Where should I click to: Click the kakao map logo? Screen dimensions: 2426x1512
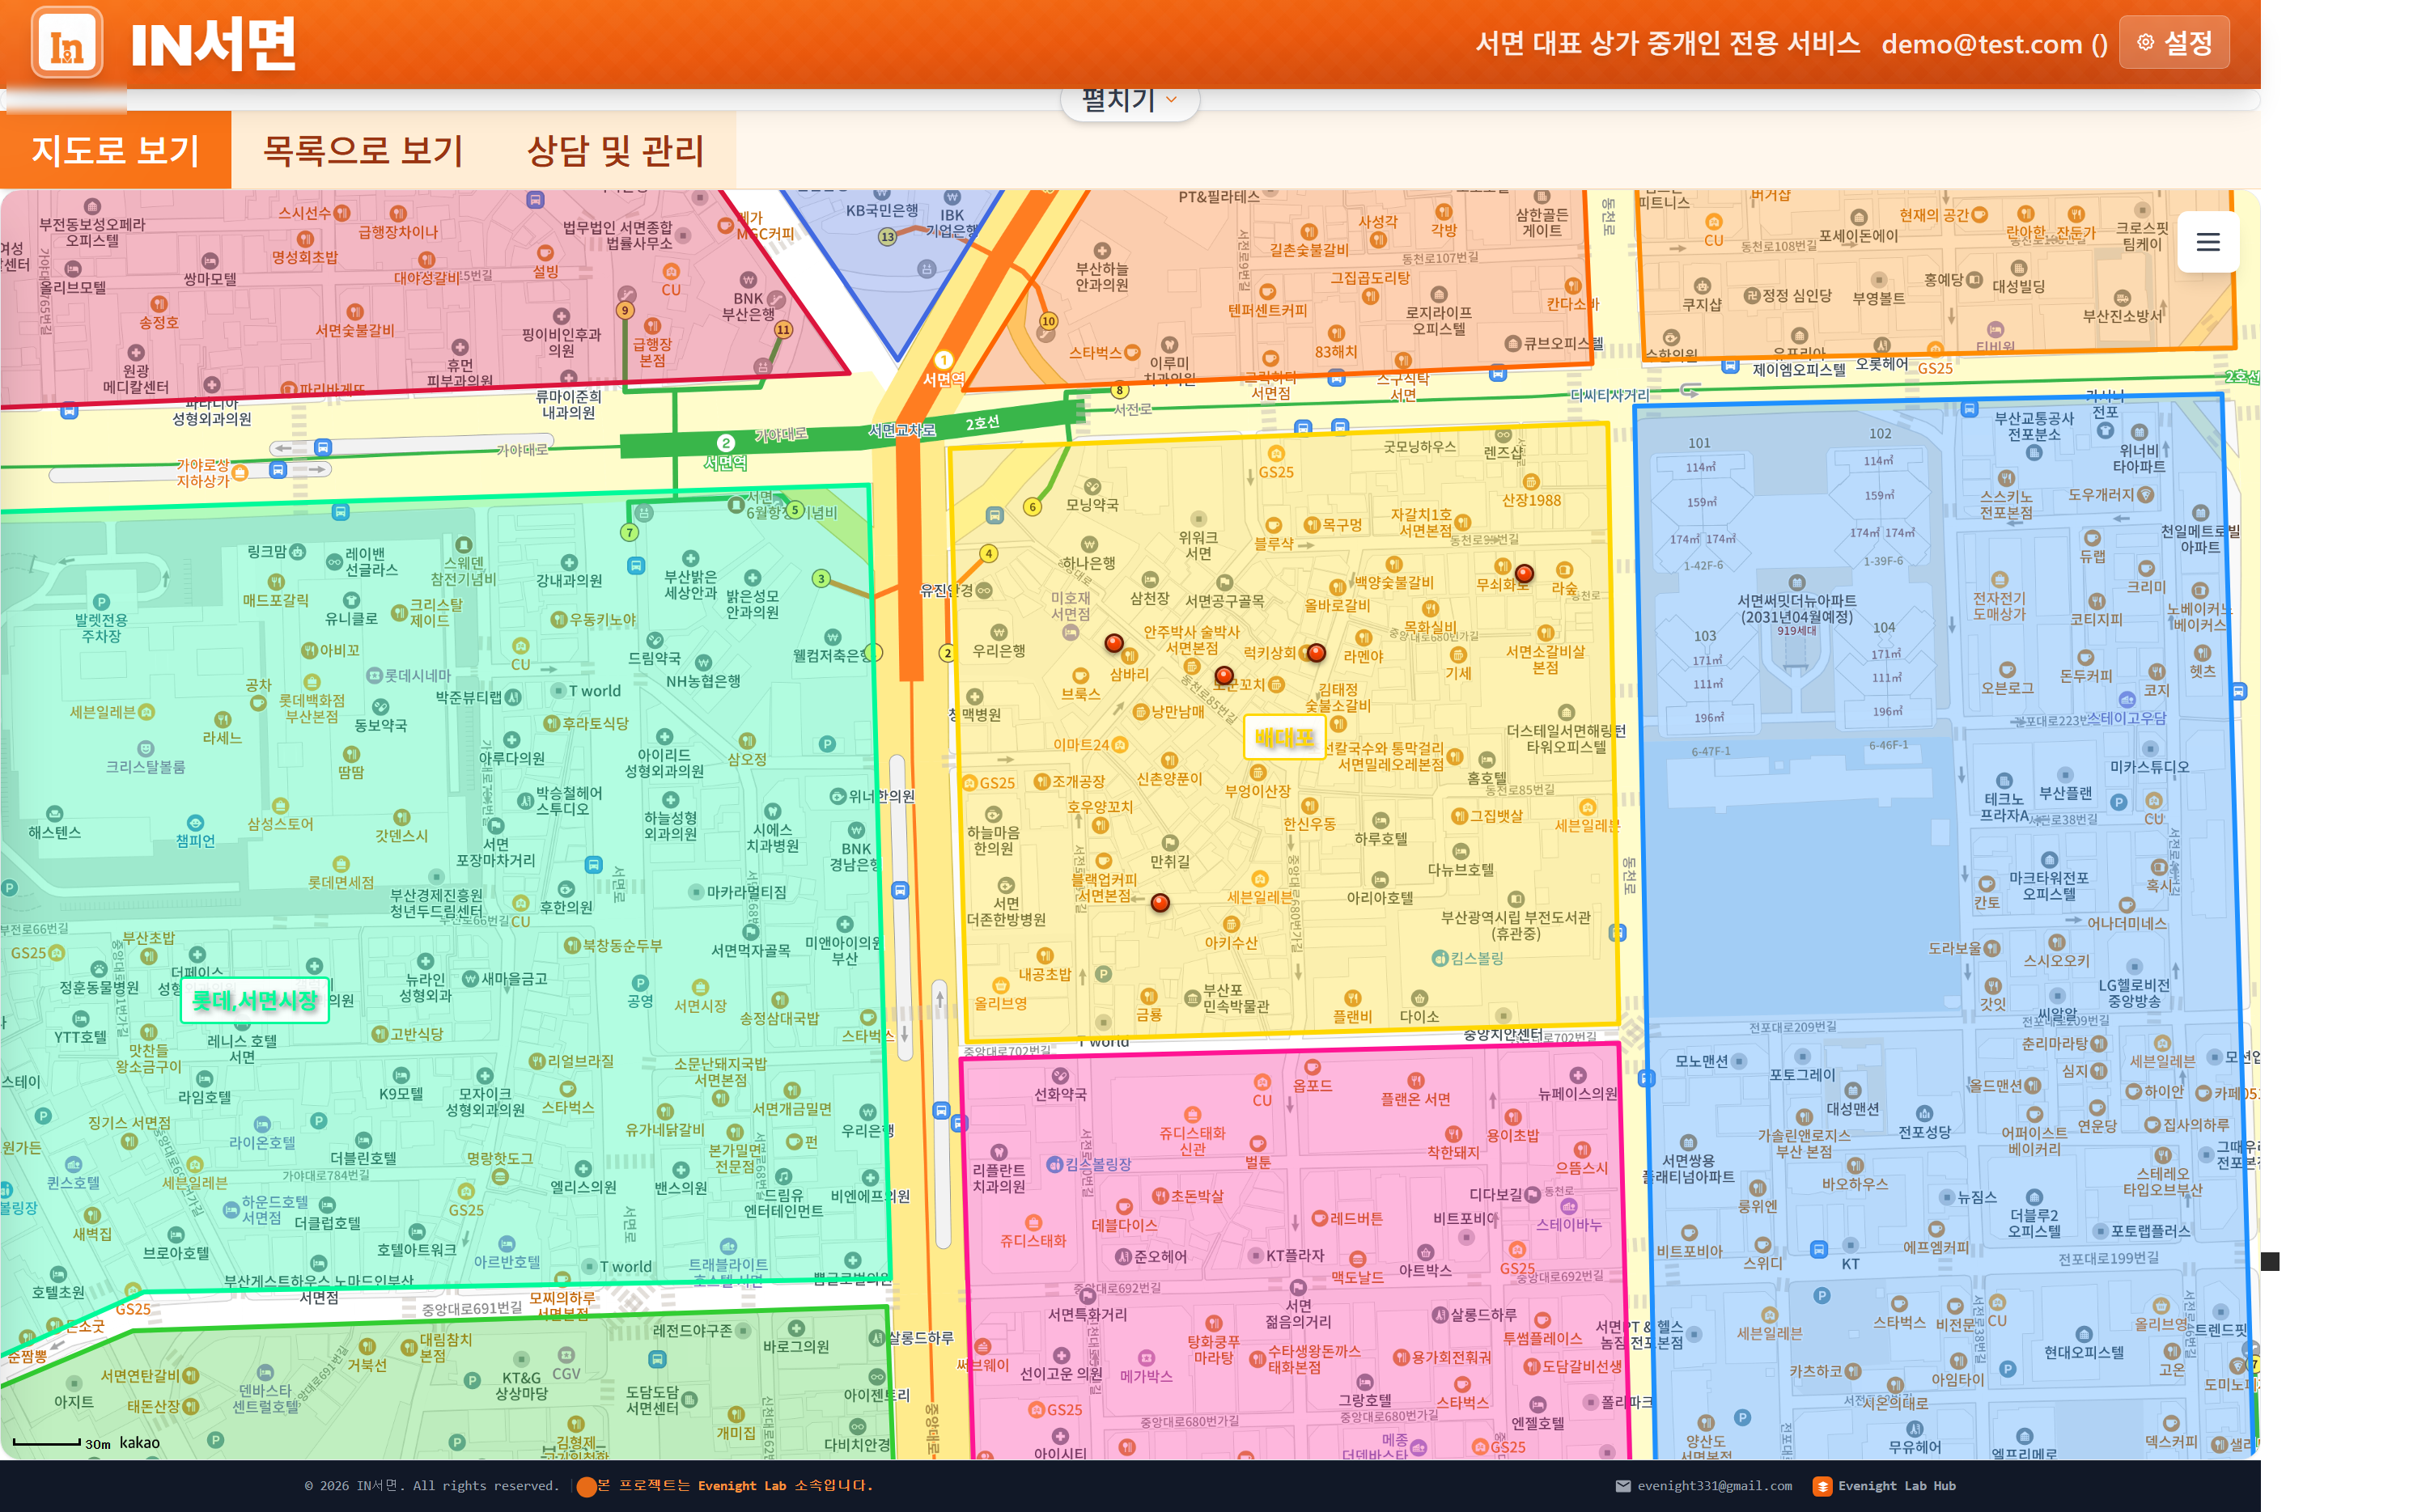pyautogui.click(x=139, y=1442)
